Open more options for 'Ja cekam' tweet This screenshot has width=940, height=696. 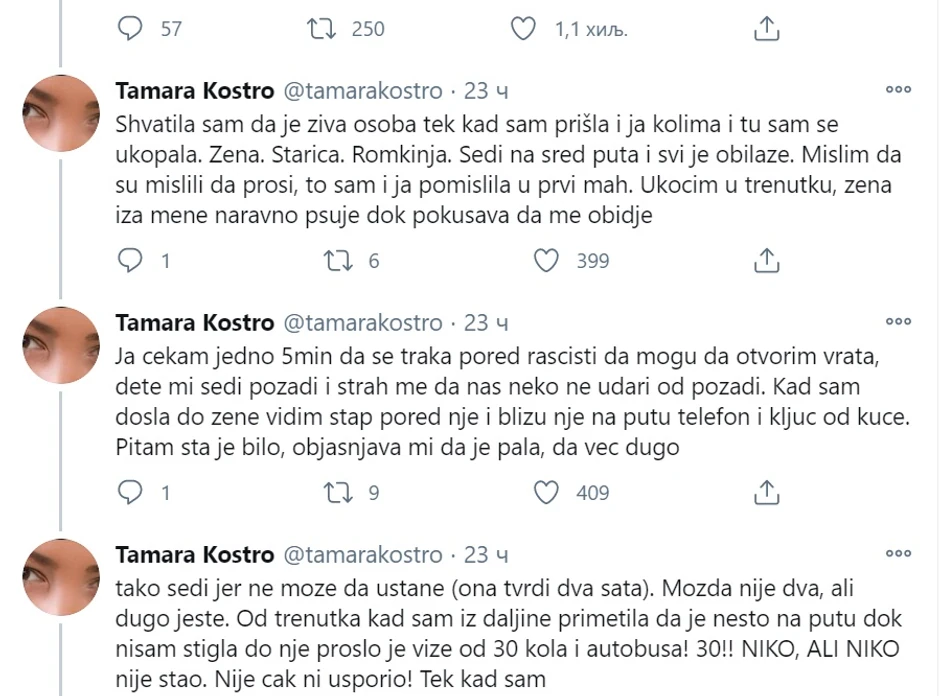click(x=898, y=322)
